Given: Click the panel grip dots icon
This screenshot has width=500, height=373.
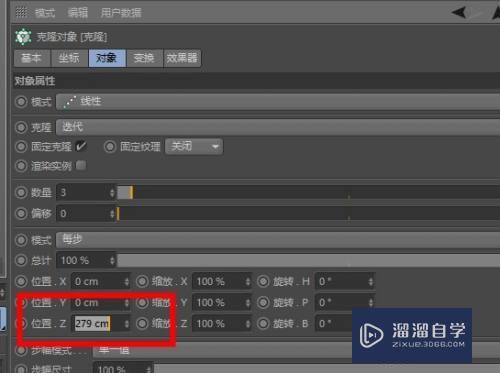Looking at the screenshot, I should pos(21,13).
